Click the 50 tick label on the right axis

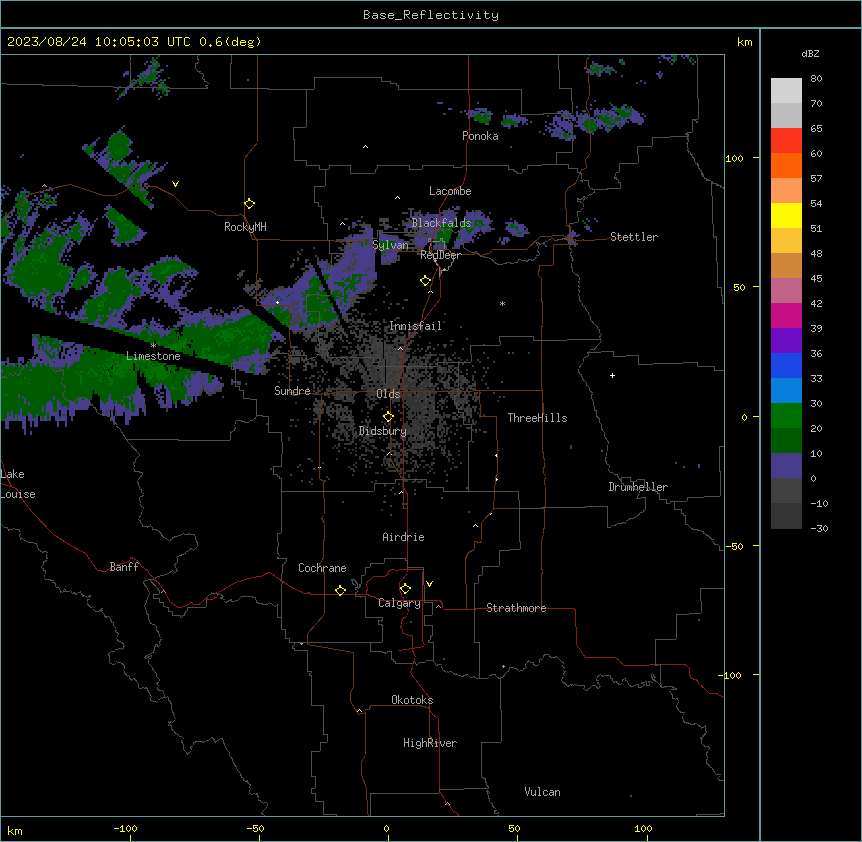(739, 287)
